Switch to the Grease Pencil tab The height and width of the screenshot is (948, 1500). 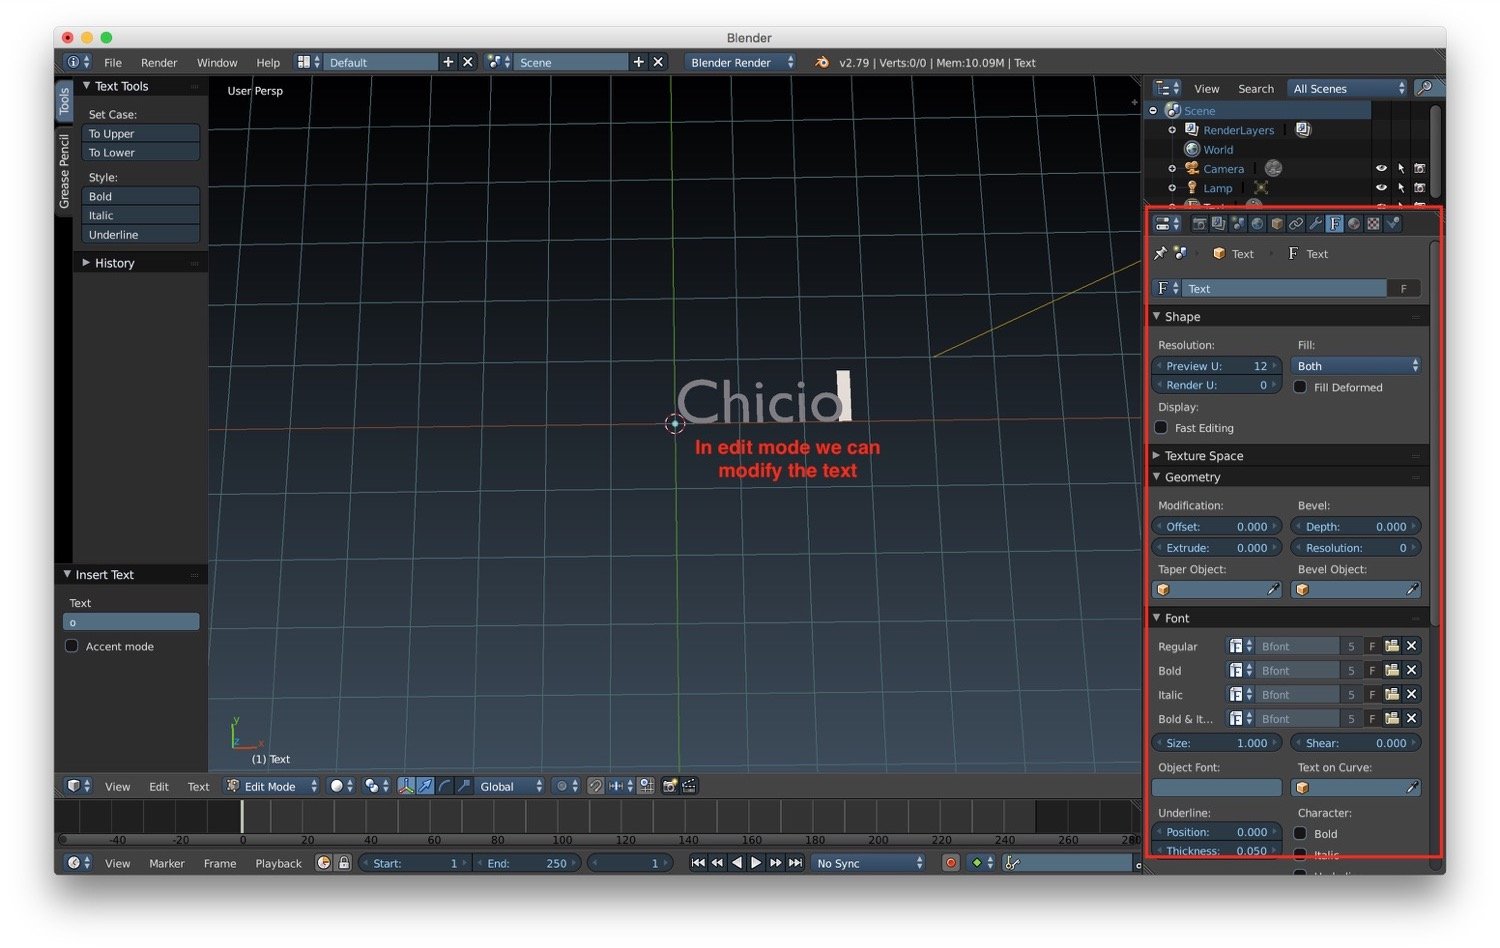(x=64, y=171)
